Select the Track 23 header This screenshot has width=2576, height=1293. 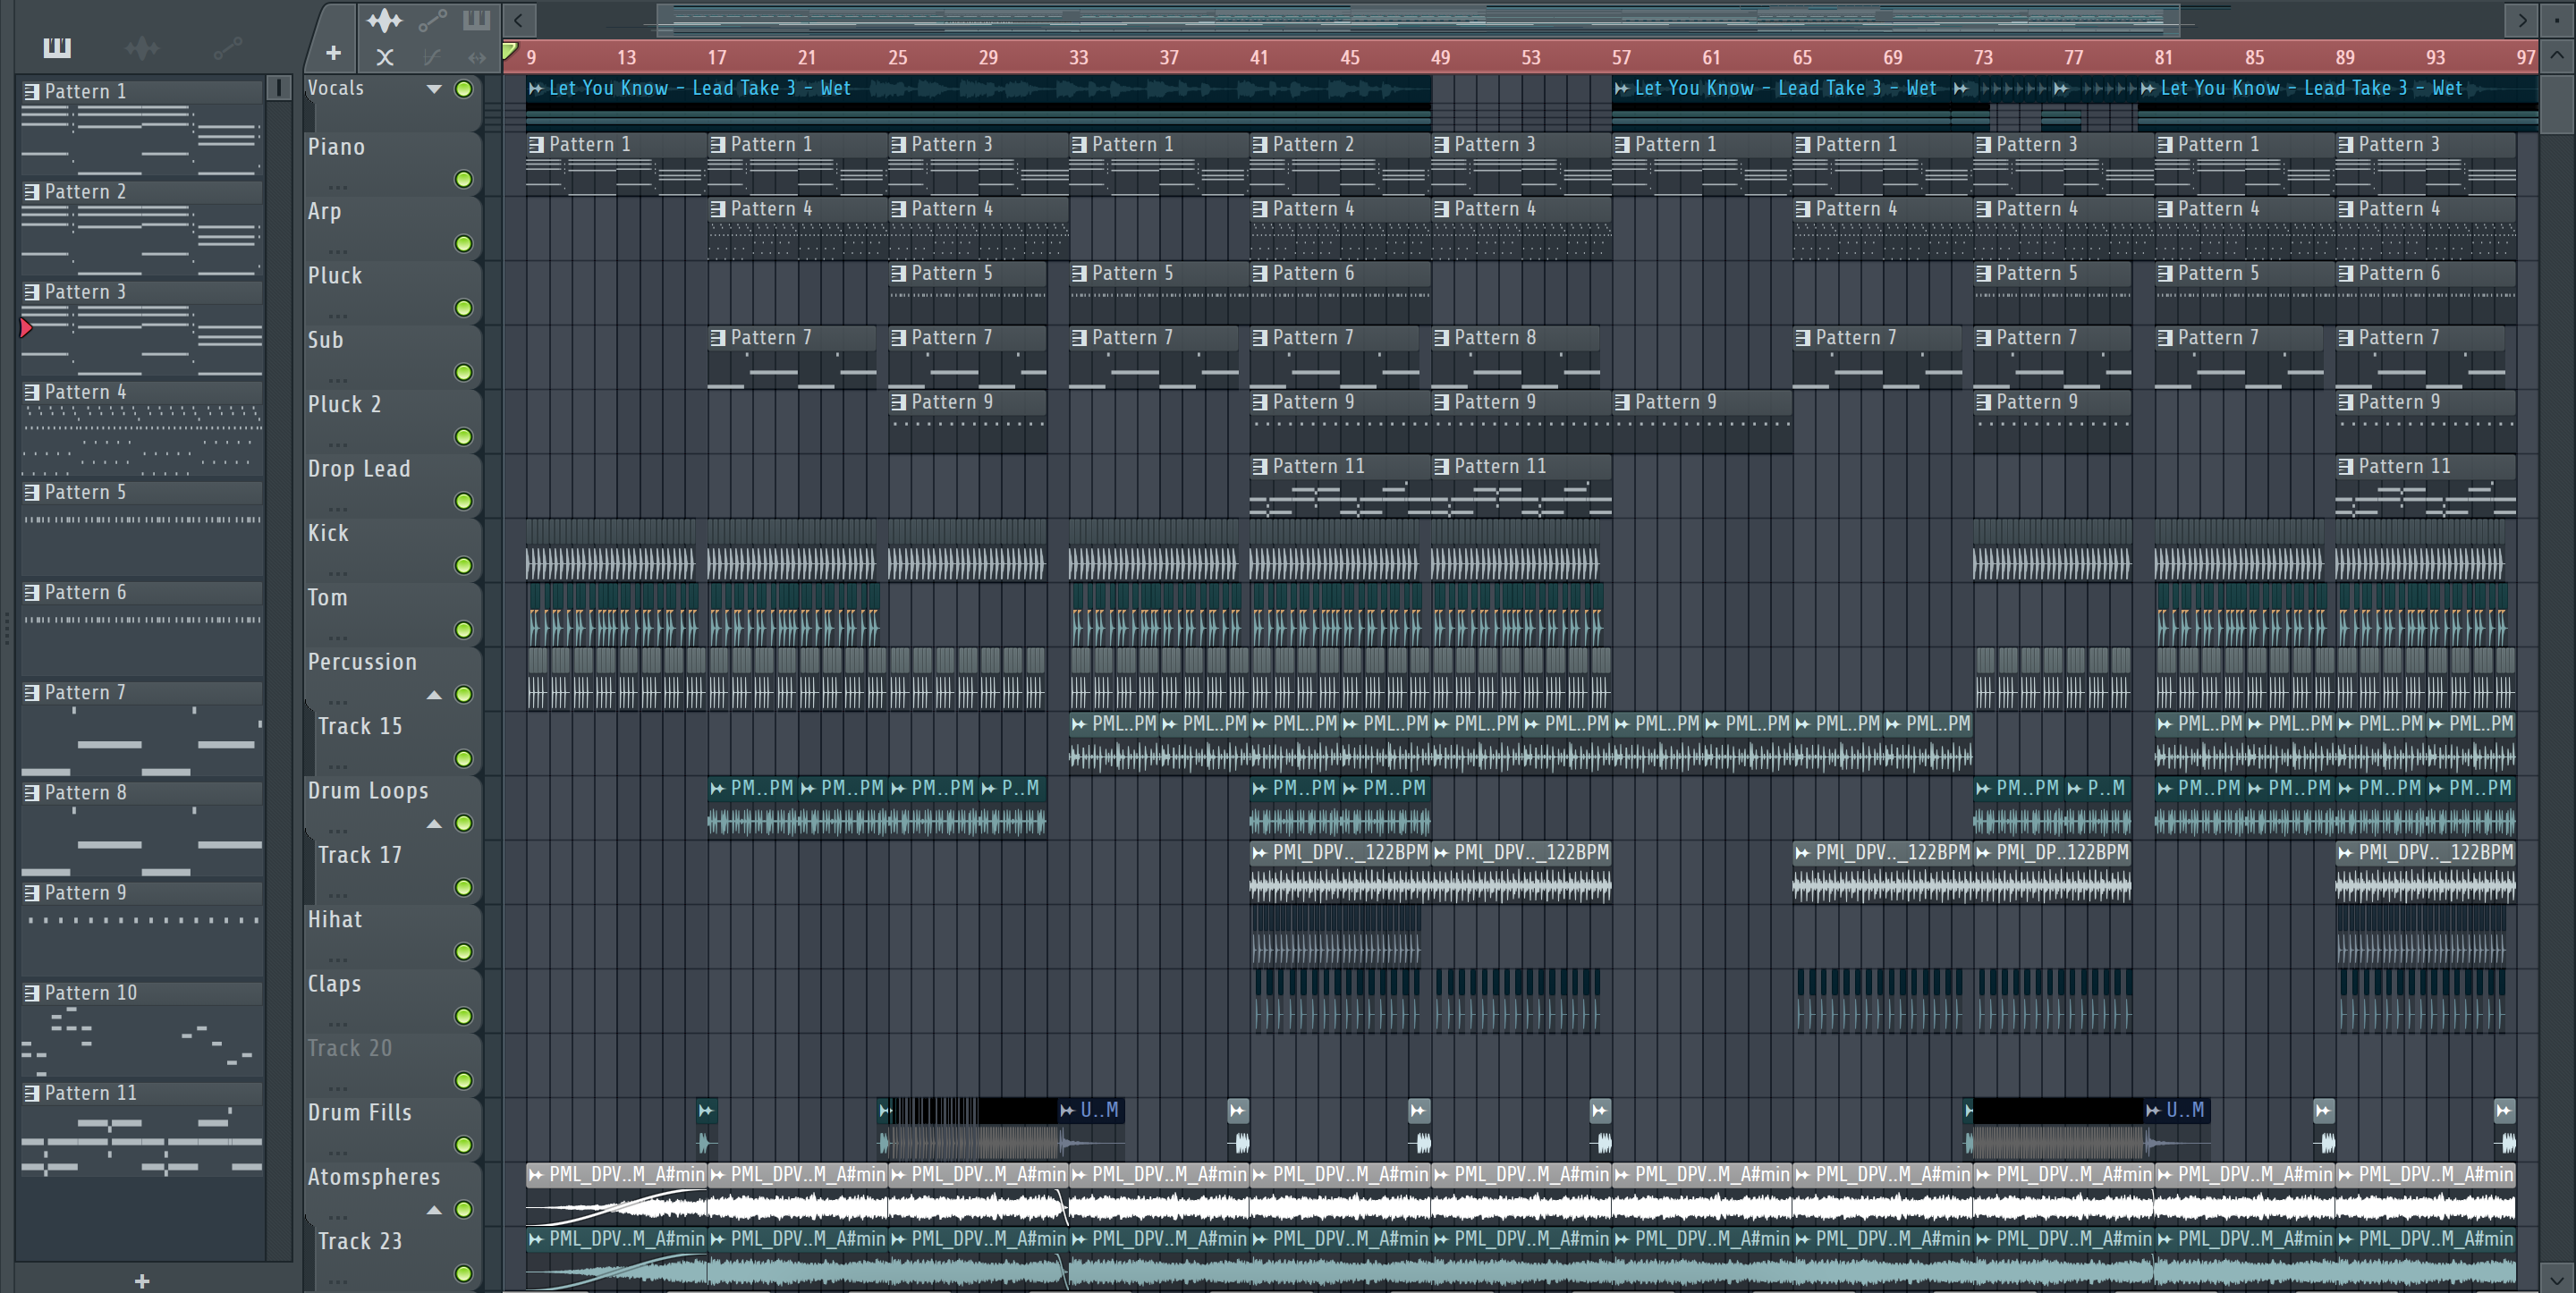tap(397, 1257)
